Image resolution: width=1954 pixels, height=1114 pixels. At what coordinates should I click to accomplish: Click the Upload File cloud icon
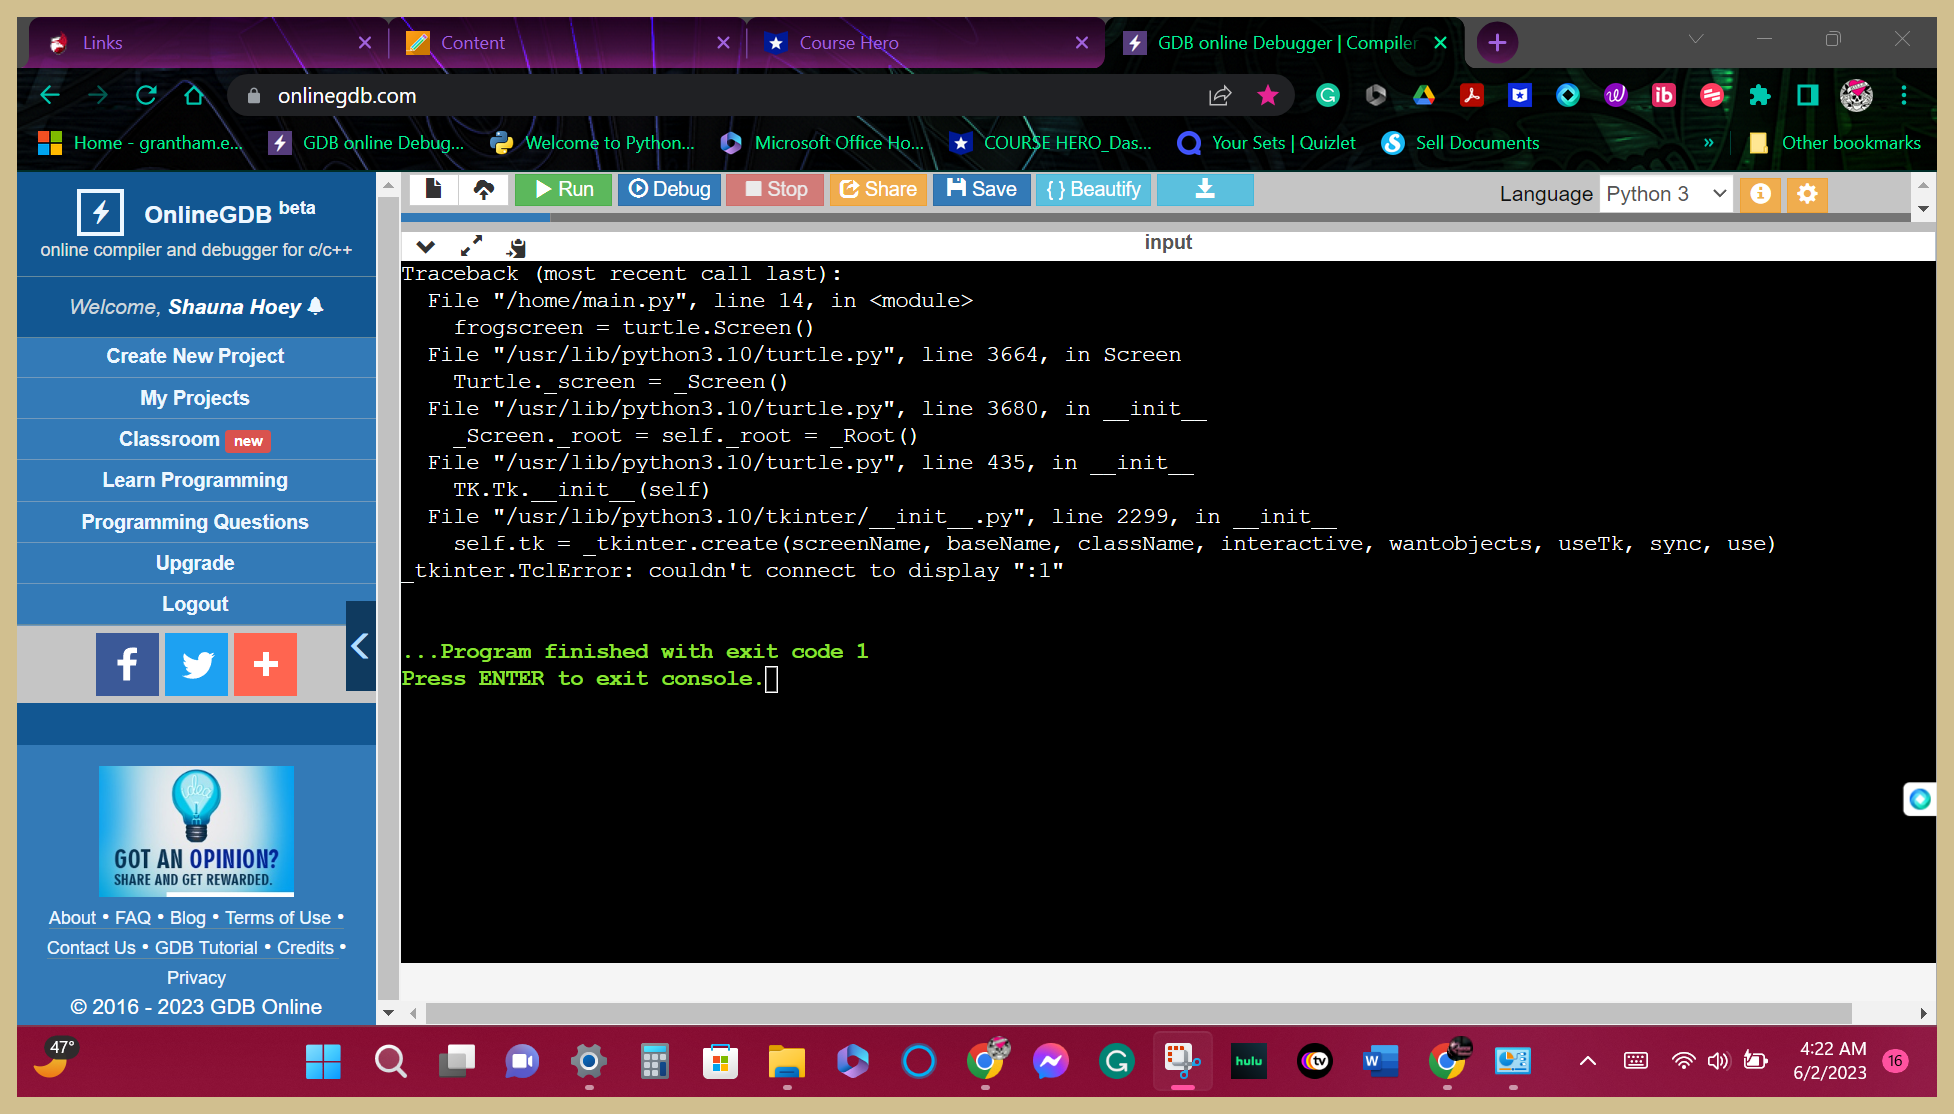(484, 189)
